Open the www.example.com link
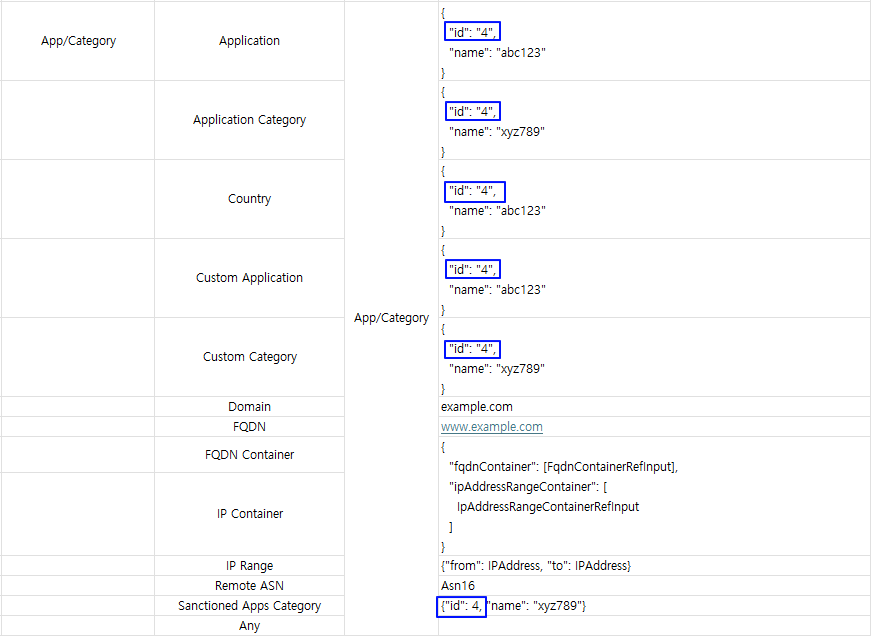871x636 pixels. [x=492, y=427]
